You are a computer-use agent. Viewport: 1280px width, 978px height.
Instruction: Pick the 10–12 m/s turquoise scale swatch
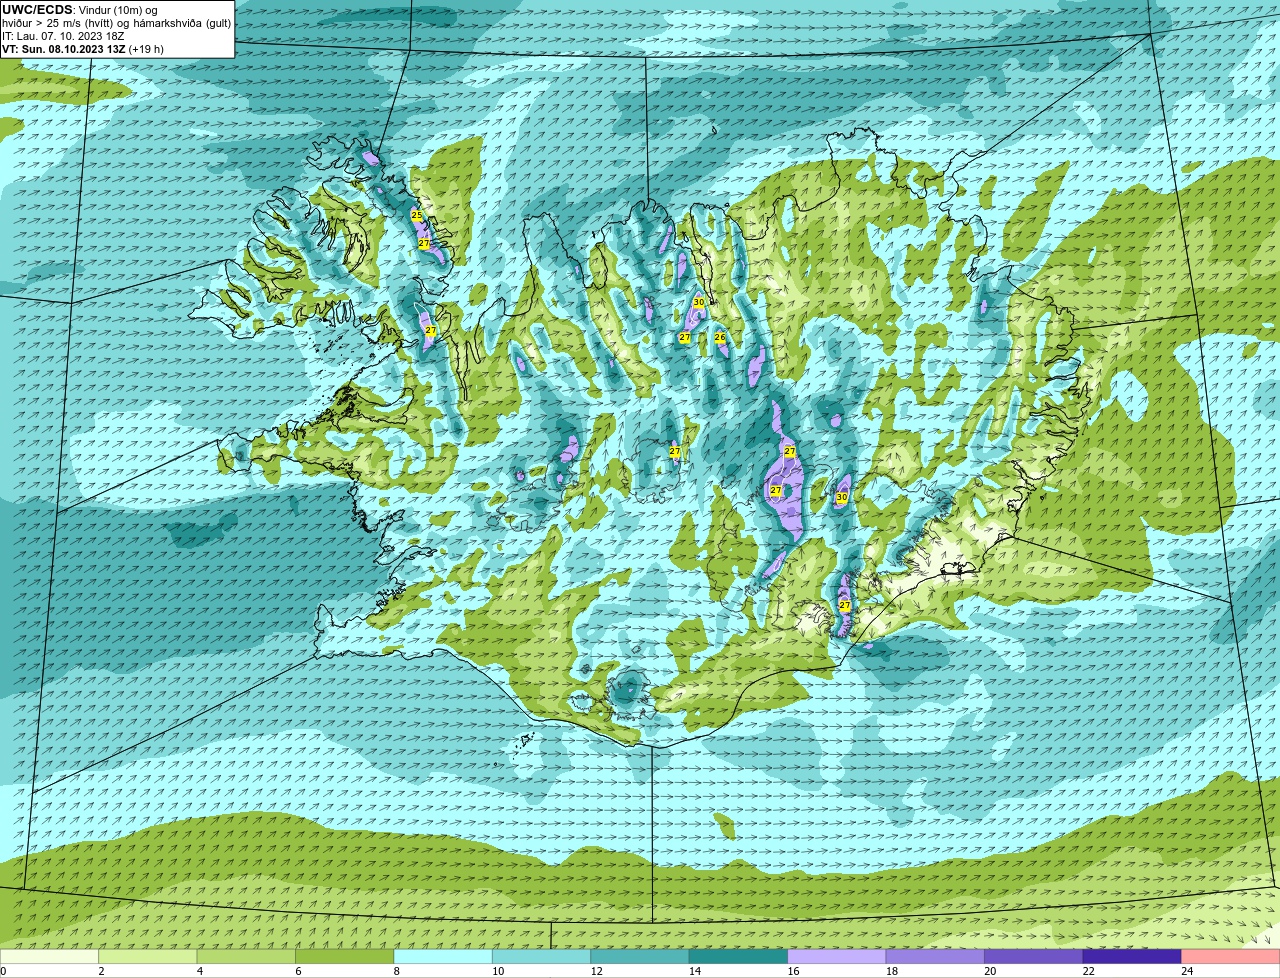point(542,956)
